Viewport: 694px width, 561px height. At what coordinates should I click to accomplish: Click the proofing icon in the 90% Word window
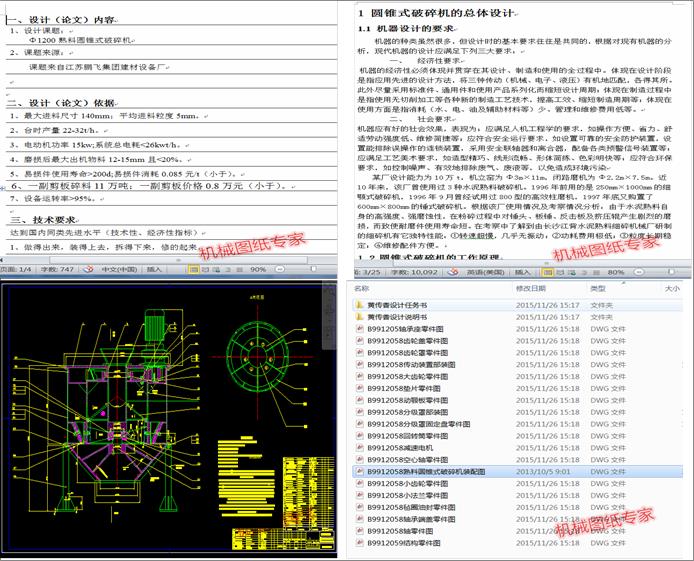click(x=88, y=269)
